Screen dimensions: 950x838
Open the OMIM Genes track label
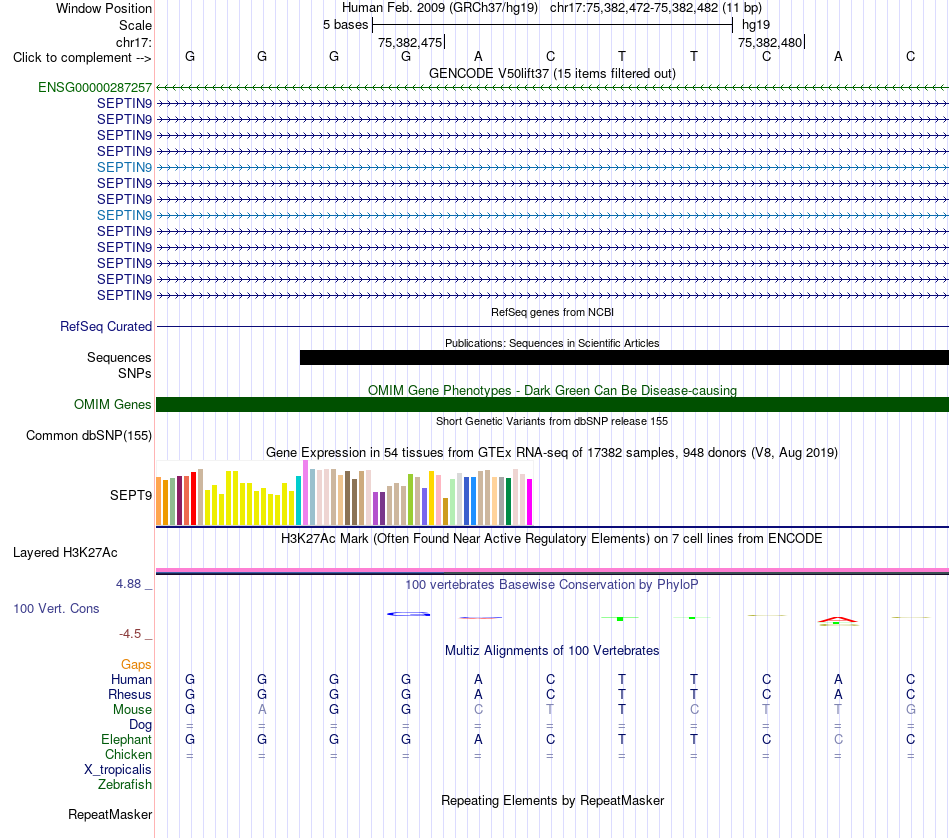[112, 404]
